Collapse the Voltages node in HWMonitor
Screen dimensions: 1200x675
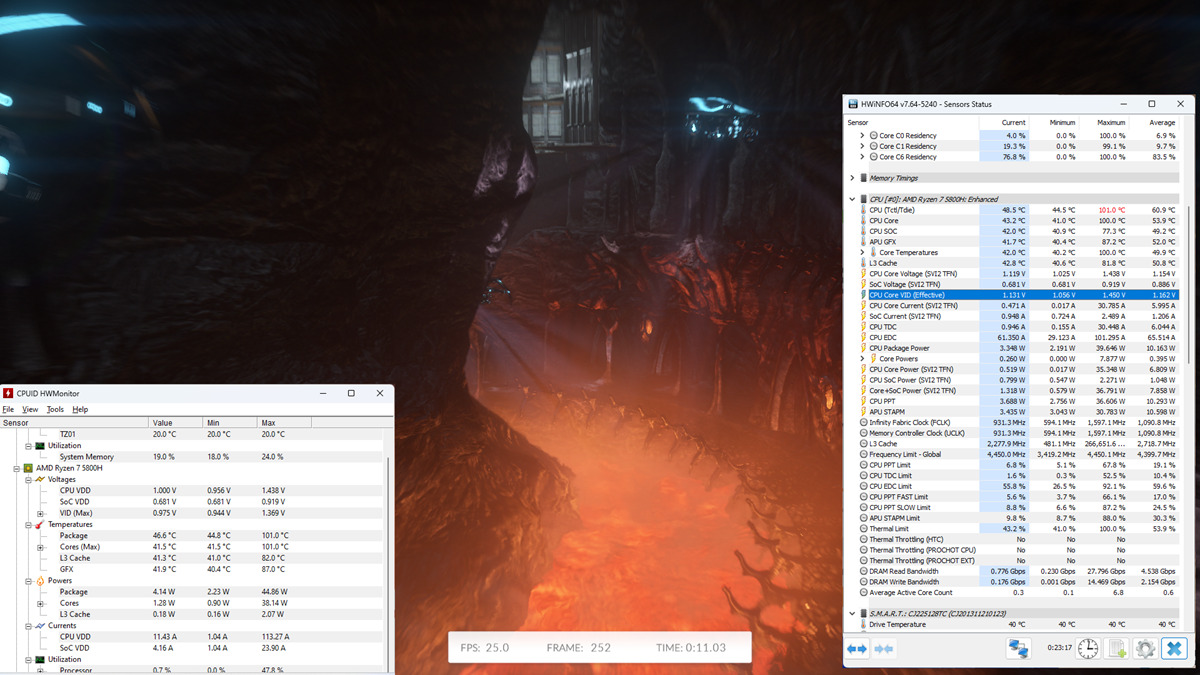point(28,479)
